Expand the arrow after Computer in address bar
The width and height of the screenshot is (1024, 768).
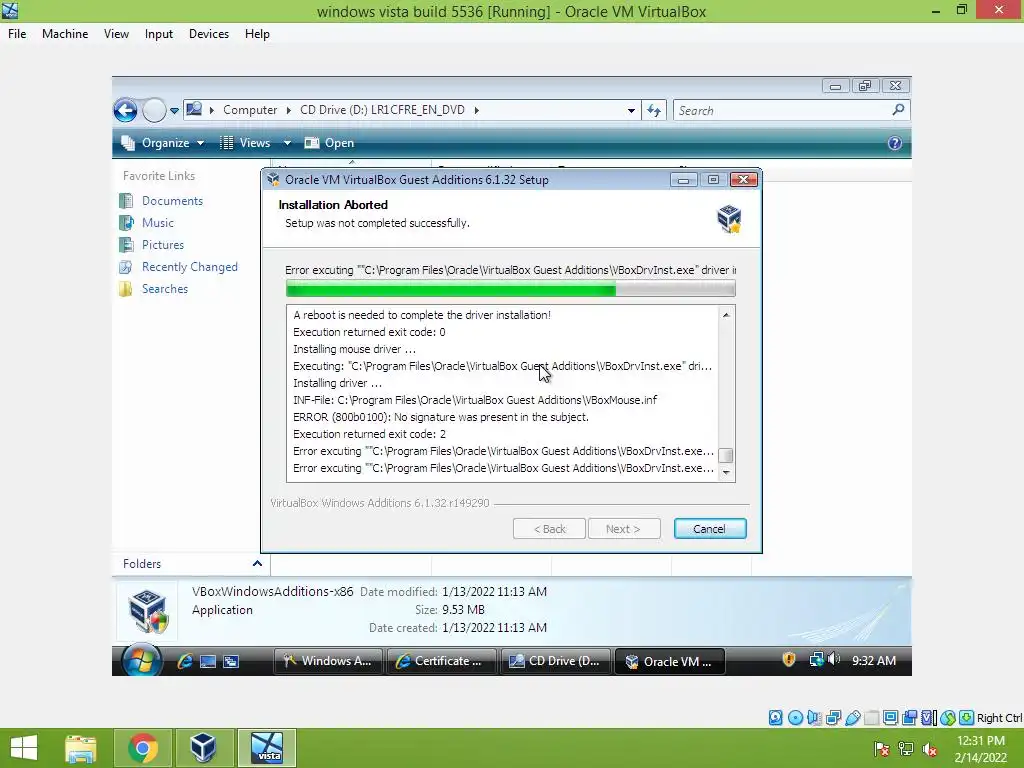pyautogui.click(x=288, y=110)
